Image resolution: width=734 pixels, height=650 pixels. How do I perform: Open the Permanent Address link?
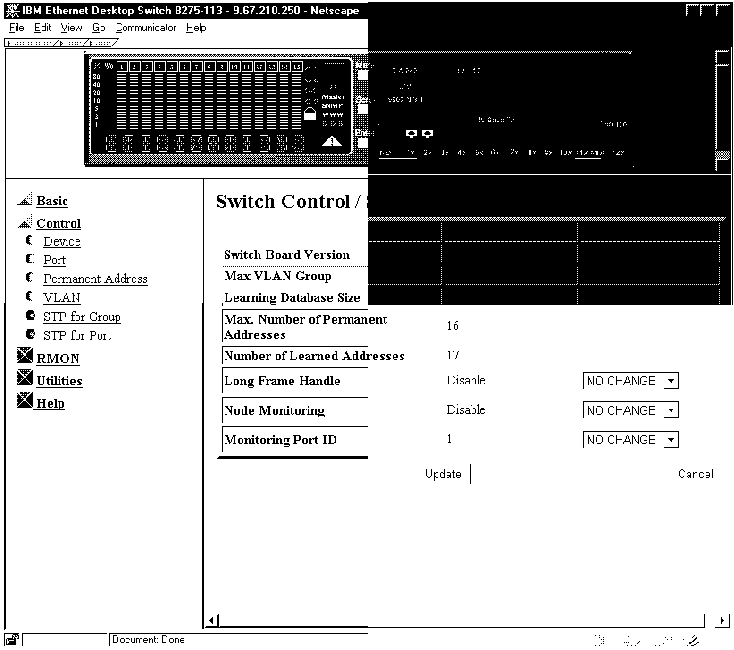95,279
